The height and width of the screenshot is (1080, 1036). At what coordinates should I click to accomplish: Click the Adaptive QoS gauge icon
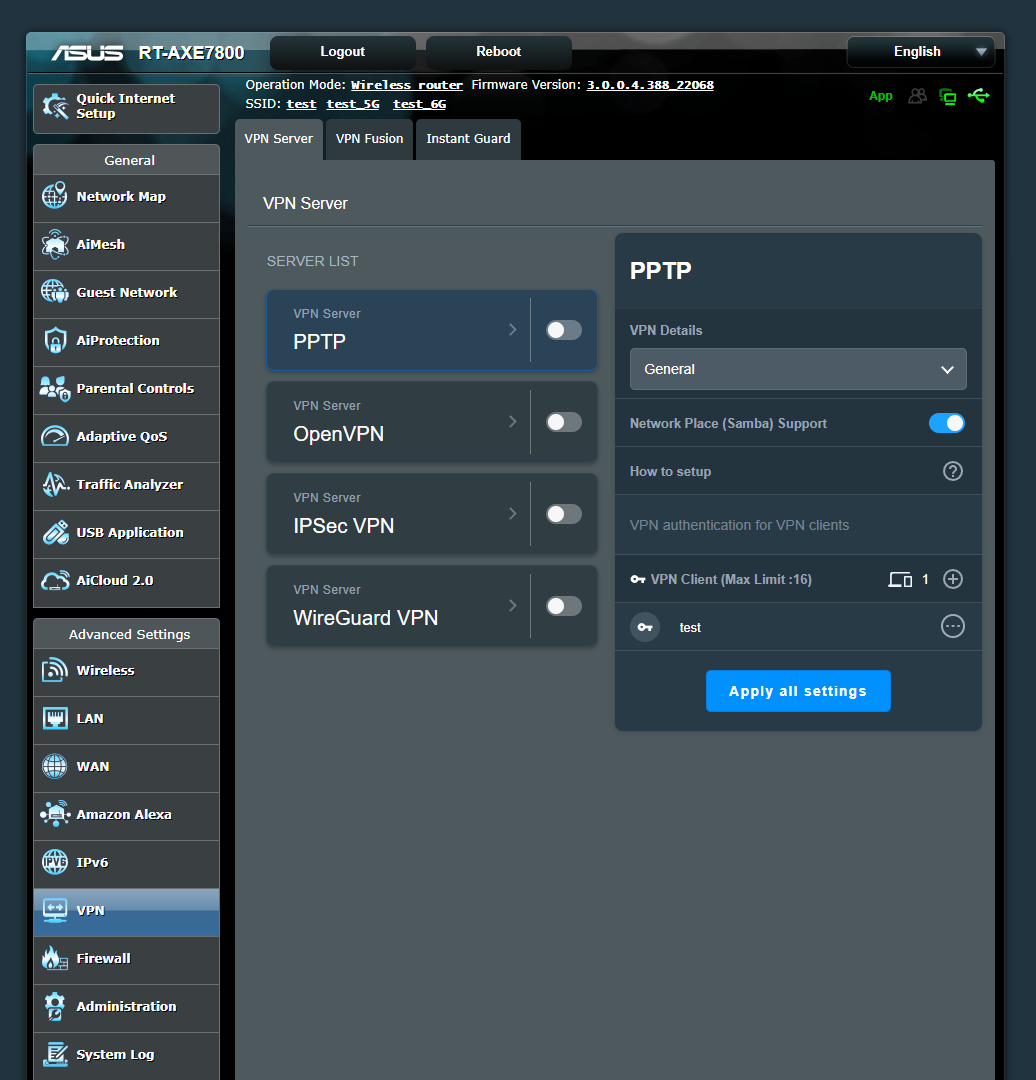[55, 436]
